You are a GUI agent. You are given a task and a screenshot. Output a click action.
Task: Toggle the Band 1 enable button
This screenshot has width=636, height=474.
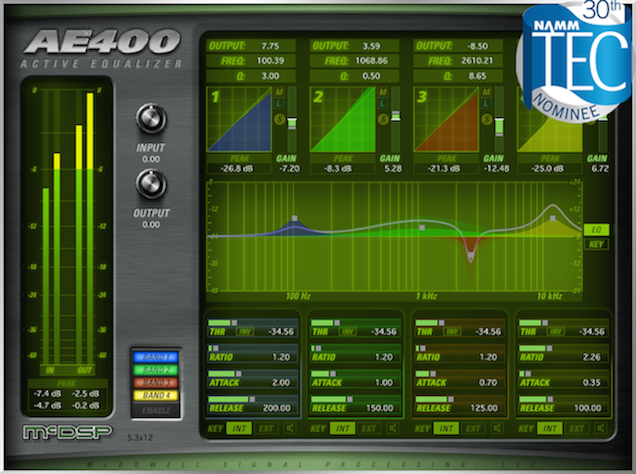tap(155, 357)
